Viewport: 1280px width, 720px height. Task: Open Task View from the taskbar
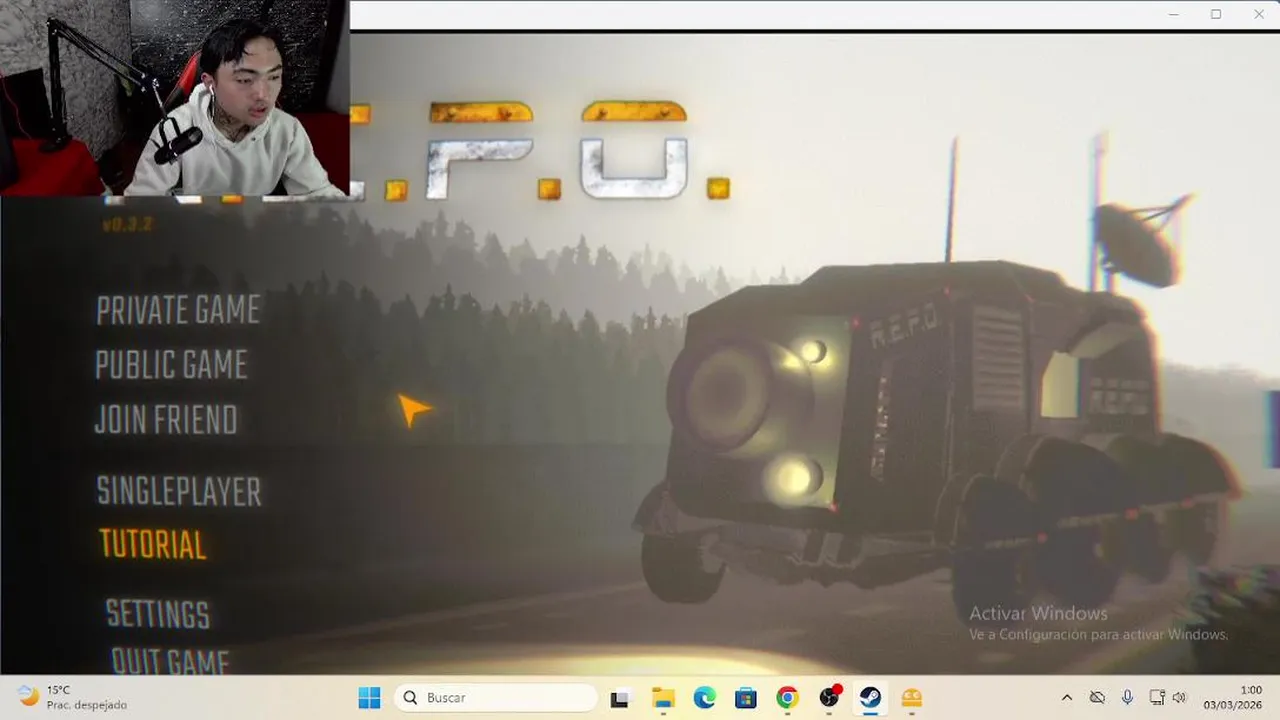pos(621,698)
